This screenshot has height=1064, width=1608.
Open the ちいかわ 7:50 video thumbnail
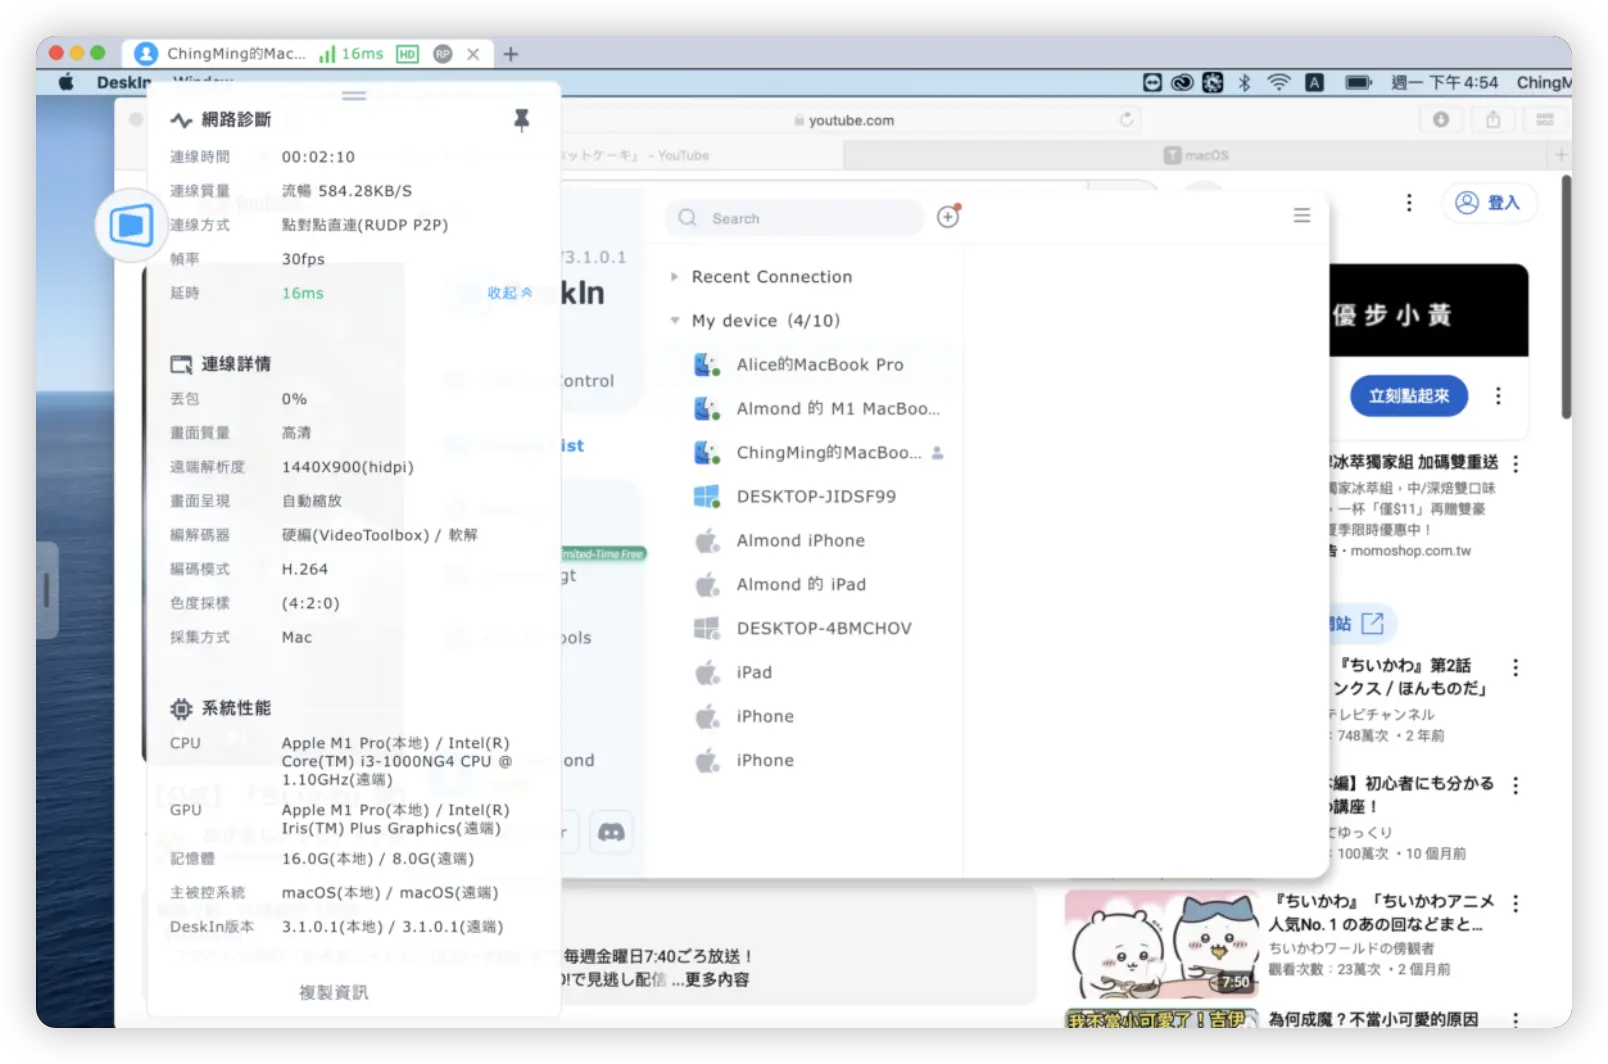(x=1162, y=945)
